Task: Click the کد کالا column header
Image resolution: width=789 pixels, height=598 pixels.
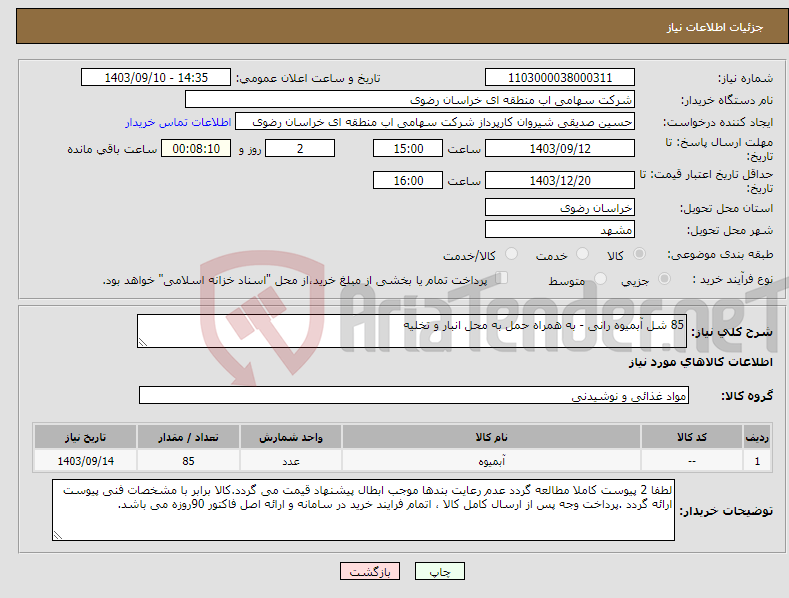Action: [692, 437]
